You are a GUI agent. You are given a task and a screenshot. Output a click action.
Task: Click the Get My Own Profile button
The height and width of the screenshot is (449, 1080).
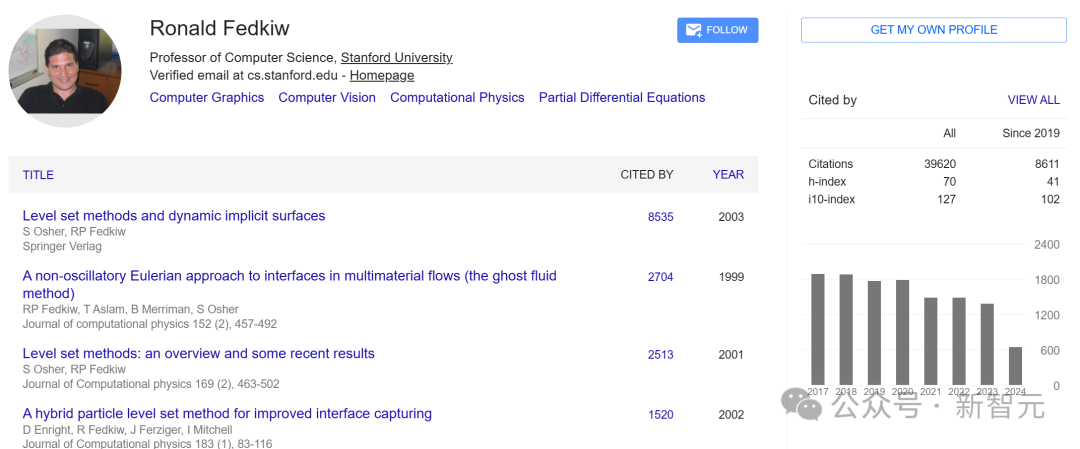pyautogui.click(x=933, y=30)
